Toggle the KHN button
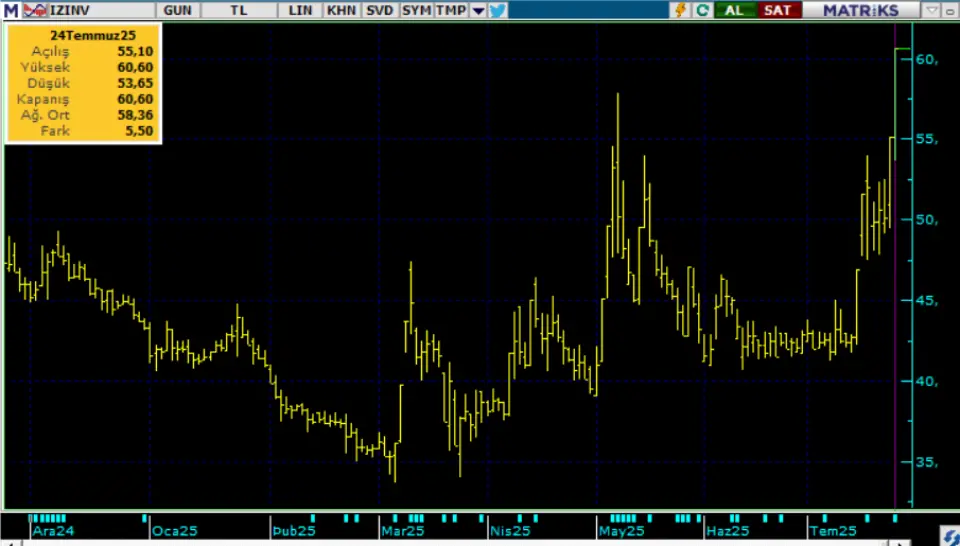 [x=341, y=10]
